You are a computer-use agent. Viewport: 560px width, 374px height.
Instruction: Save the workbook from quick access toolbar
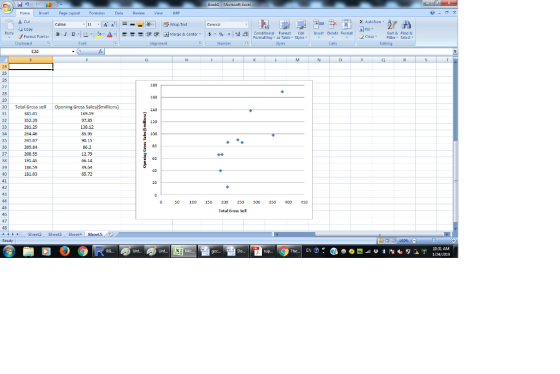20,5
